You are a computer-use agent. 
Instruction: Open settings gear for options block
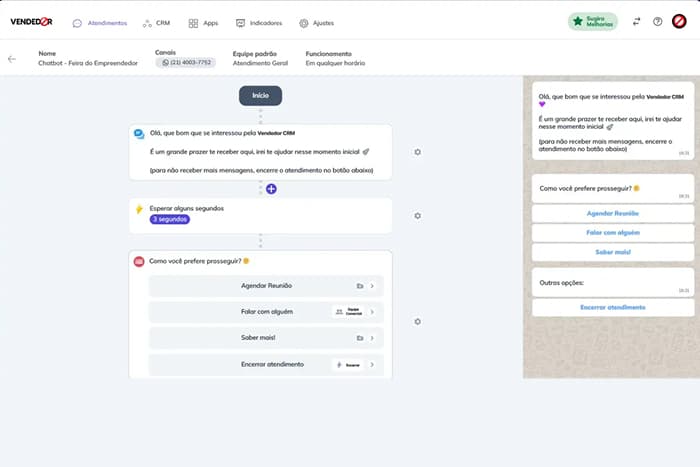pyautogui.click(x=417, y=321)
